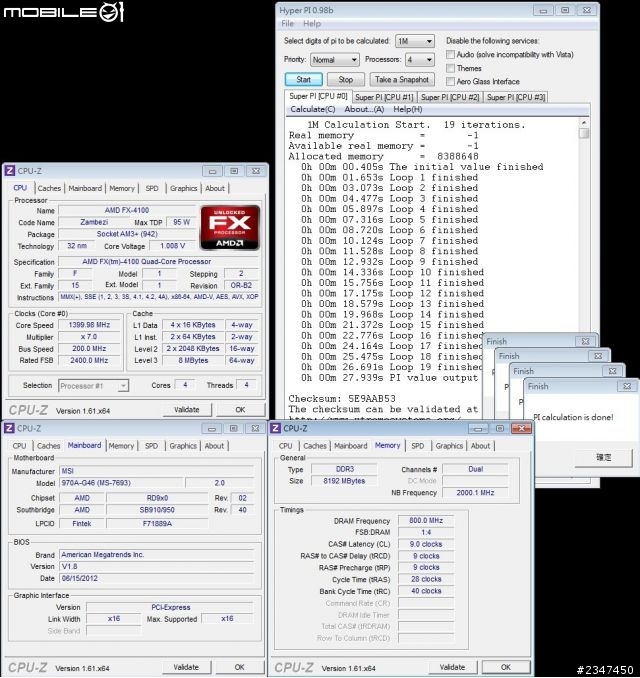Confirm the PI calculation done dialog
The height and width of the screenshot is (678, 640).
tap(604, 457)
